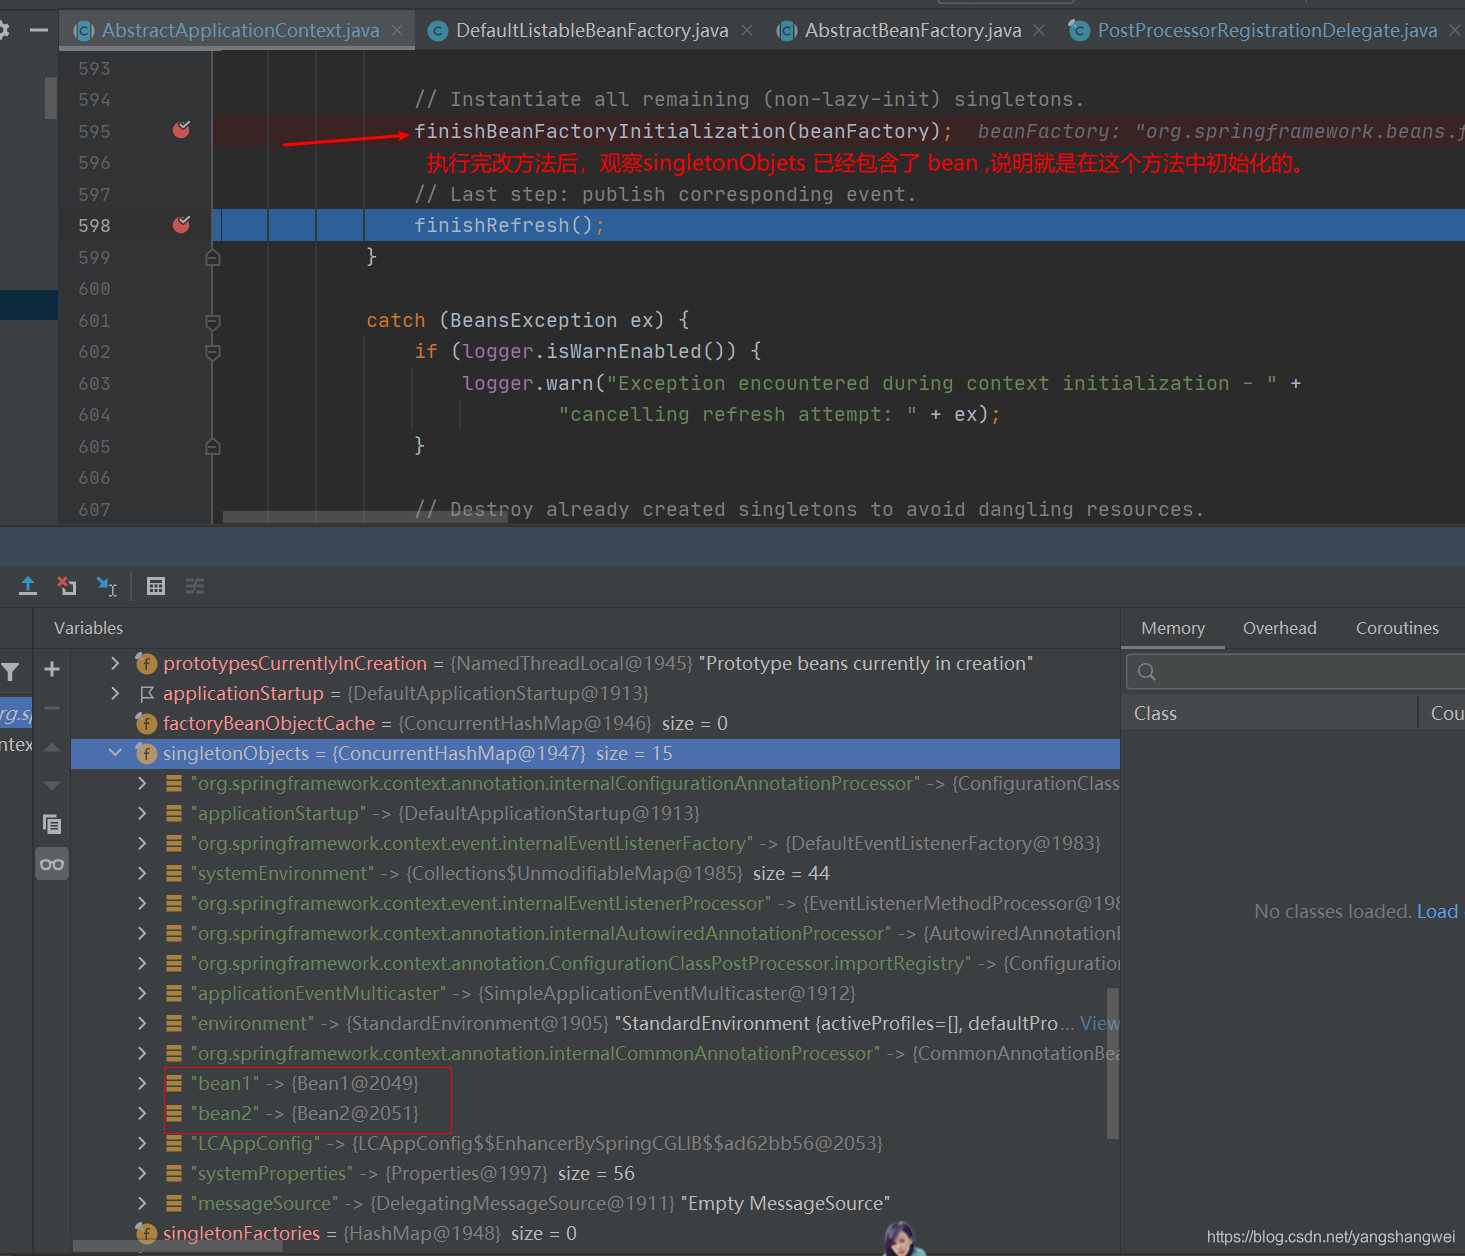The height and width of the screenshot is (1256, 1465).
Task: Click the filter funnel icon left of Variables
Action: point(11,672)
